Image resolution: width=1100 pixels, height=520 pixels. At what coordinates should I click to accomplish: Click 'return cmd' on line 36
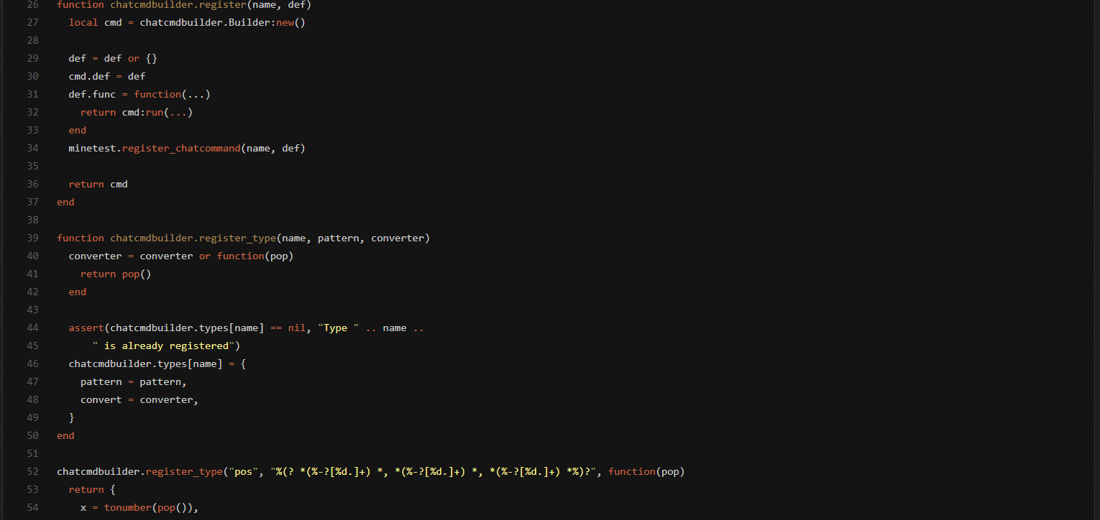coord(98,184)
